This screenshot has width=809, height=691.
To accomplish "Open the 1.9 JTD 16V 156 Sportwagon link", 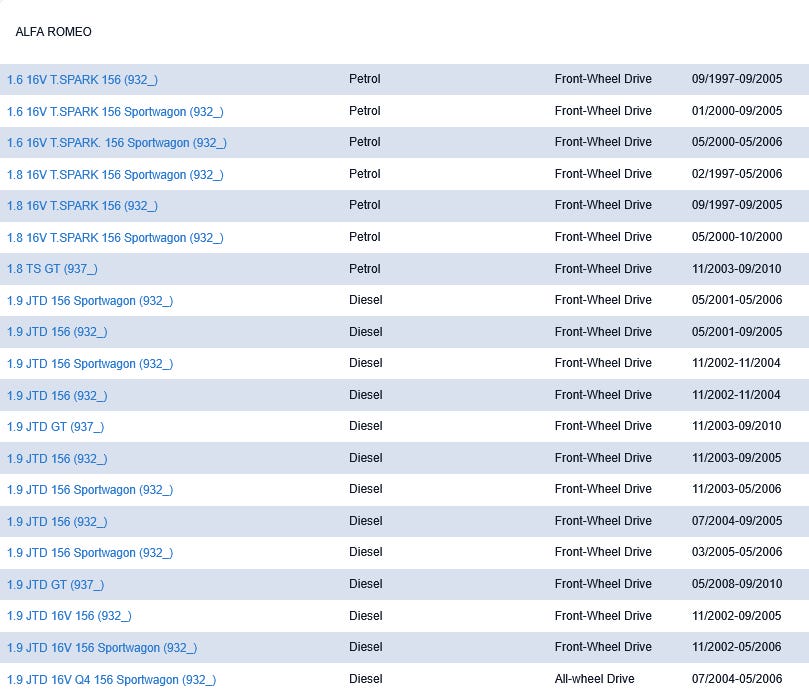I will click(x=102, y=647).
